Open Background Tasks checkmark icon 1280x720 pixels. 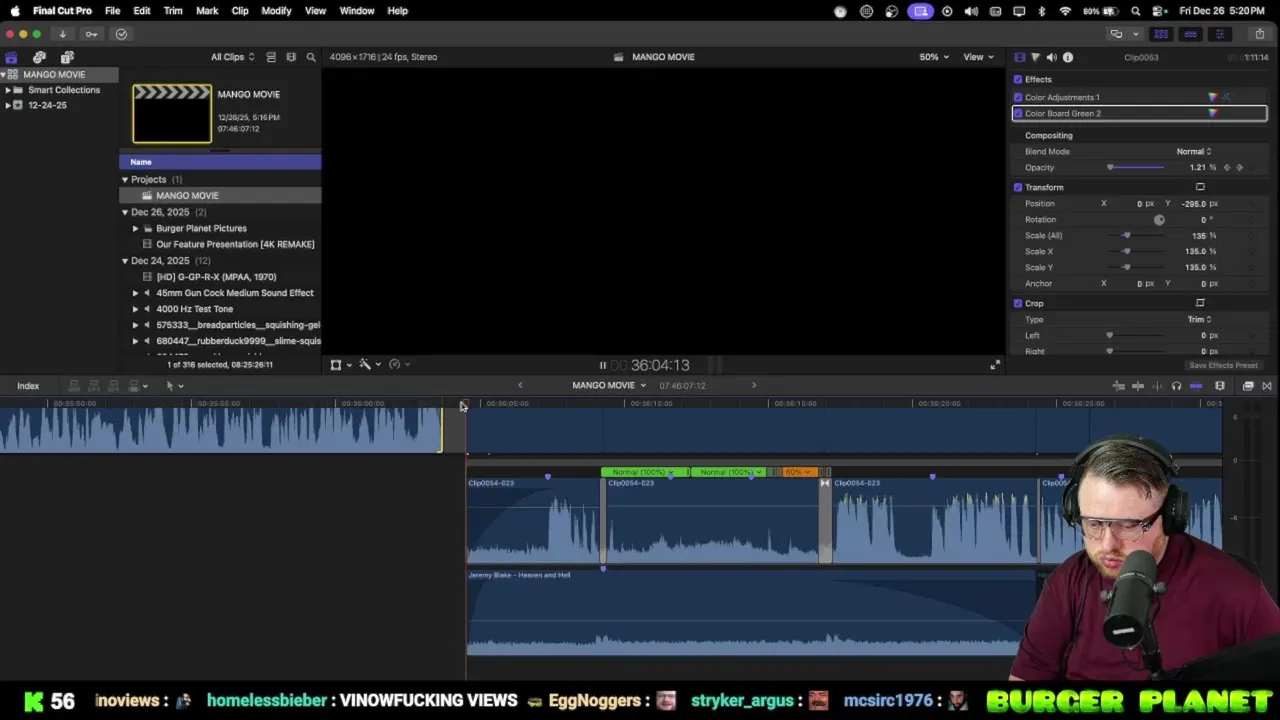point(121,34)
